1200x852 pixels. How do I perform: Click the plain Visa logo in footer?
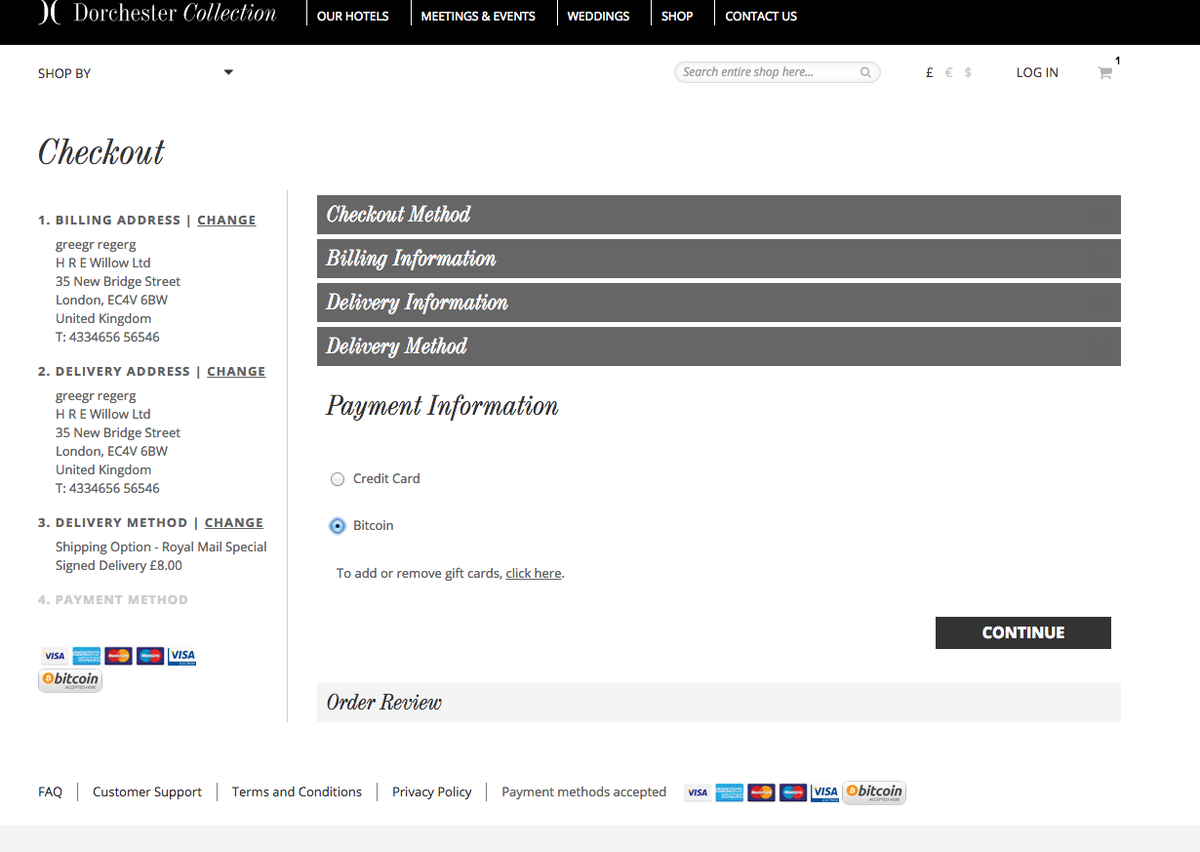pyautogui.click(x=698, y=792)
